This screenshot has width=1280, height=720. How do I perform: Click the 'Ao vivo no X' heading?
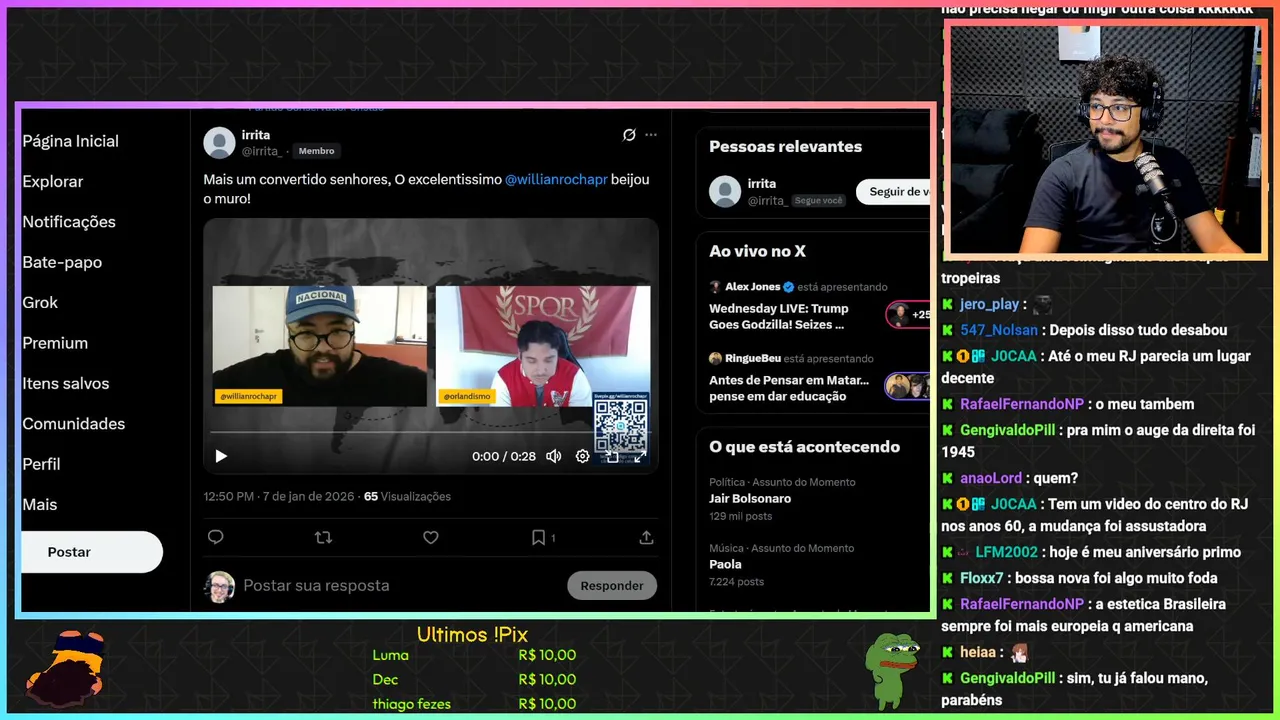(757, 251)
